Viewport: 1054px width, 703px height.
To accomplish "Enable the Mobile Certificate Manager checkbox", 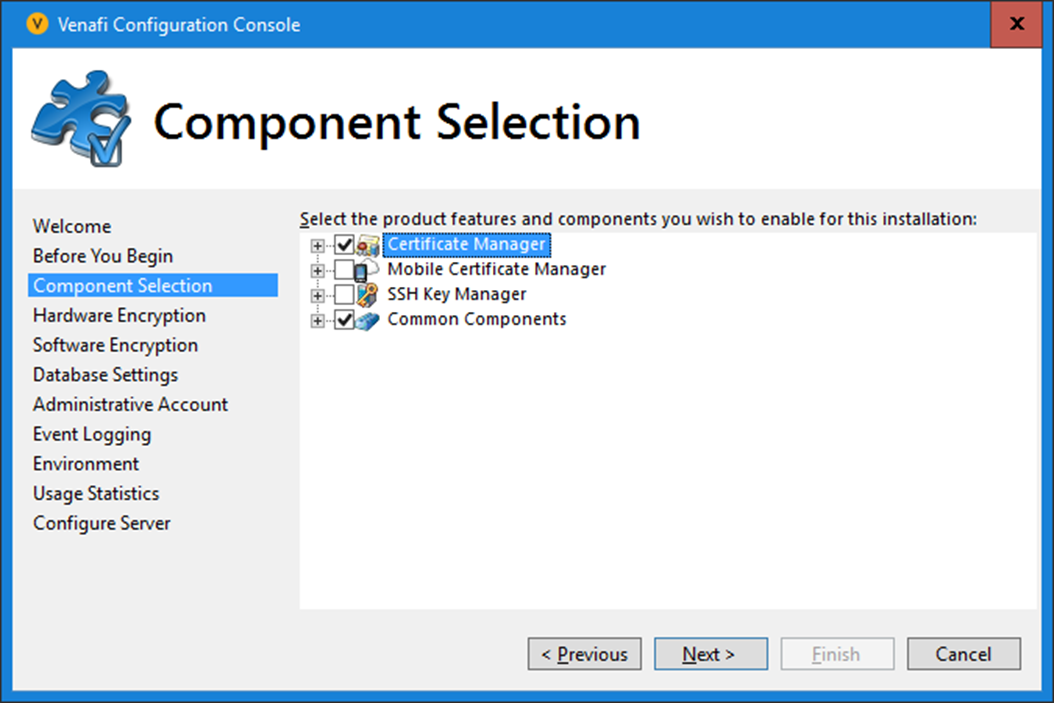I will point(345,270).
